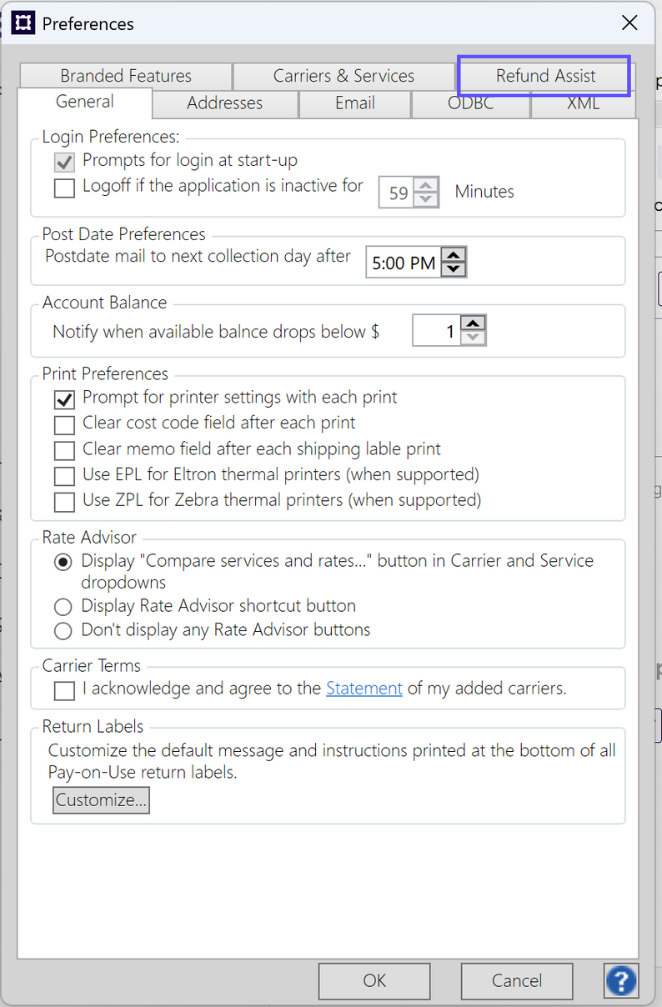The image size is (662, 1007).
Task: Decrease post date time with down arrow
Action: click(x=454, y=269)
